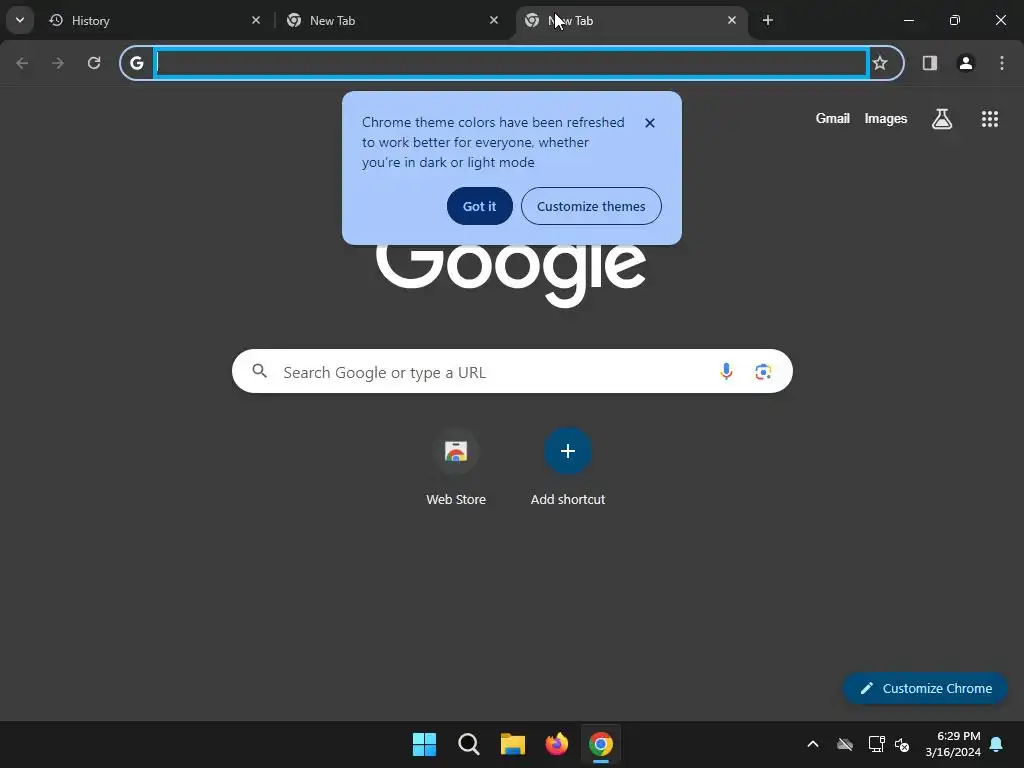Open the Chrome side panel
1024x768 pixels.
pos(930,63)
